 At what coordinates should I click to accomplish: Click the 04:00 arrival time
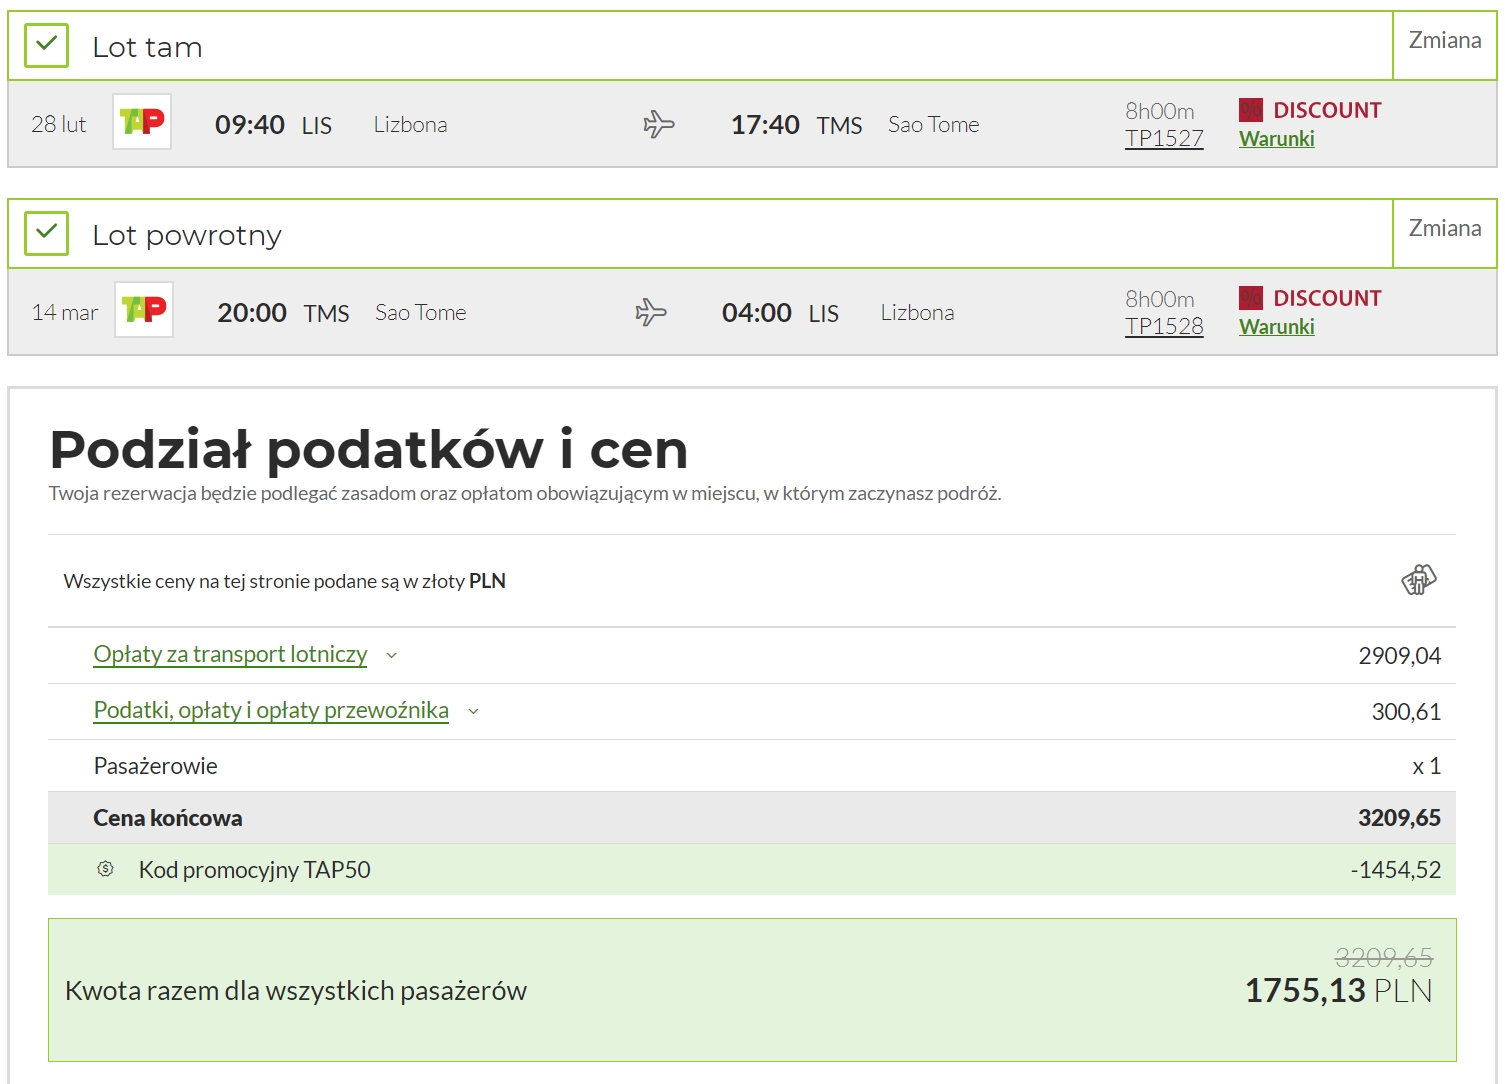coord(757,313)
